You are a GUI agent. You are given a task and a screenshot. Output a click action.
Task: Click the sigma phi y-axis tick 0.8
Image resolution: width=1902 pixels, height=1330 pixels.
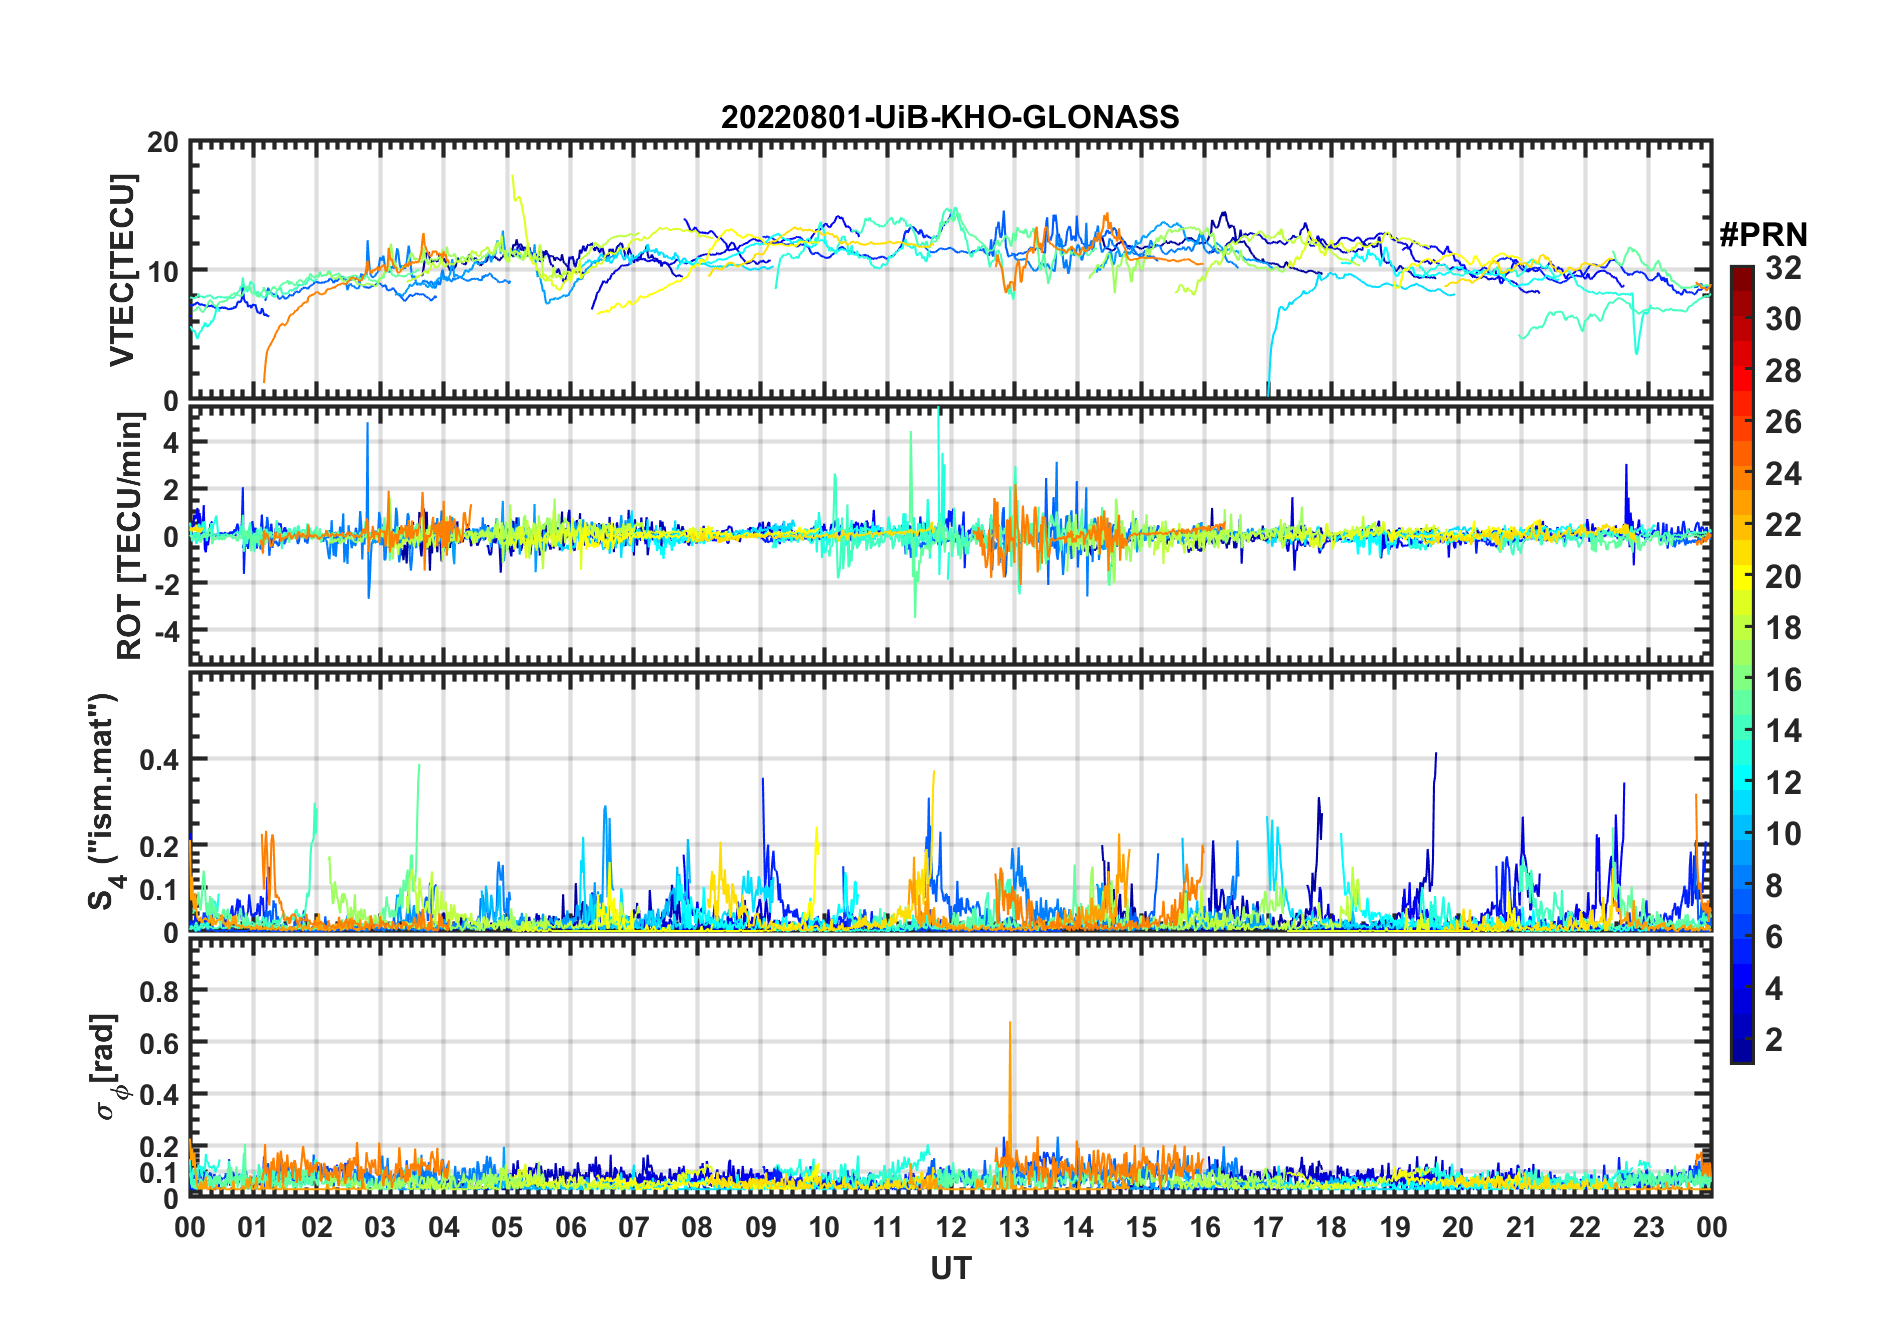click(x=159, y=991)
